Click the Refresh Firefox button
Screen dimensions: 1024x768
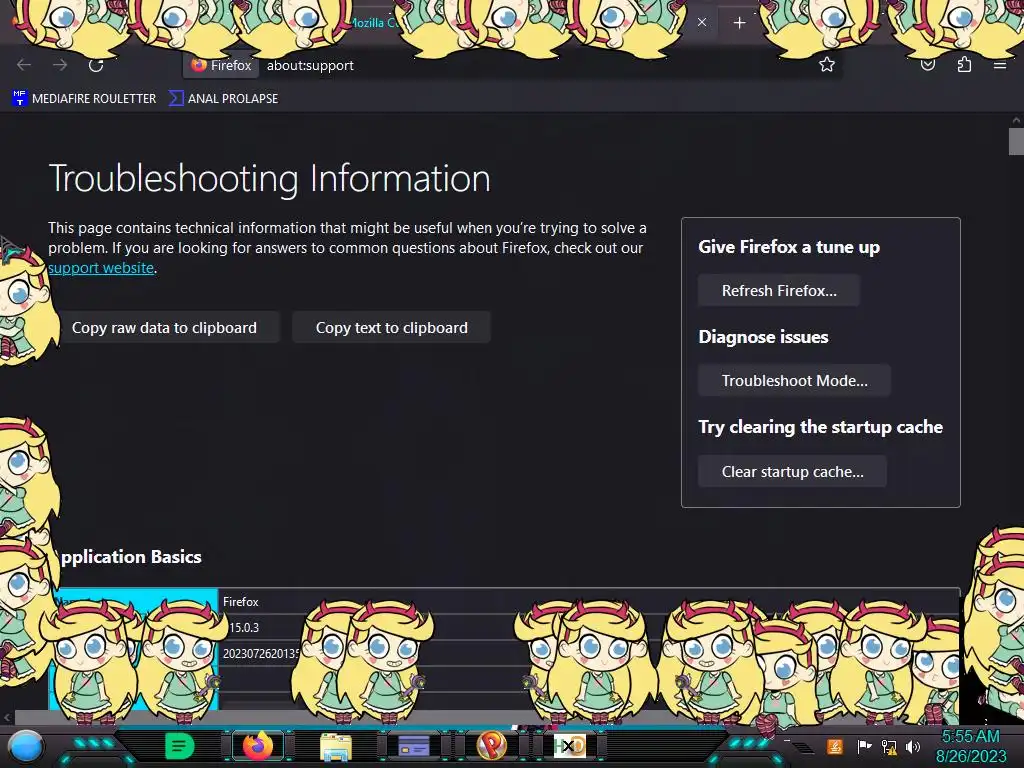click(778, 291)
